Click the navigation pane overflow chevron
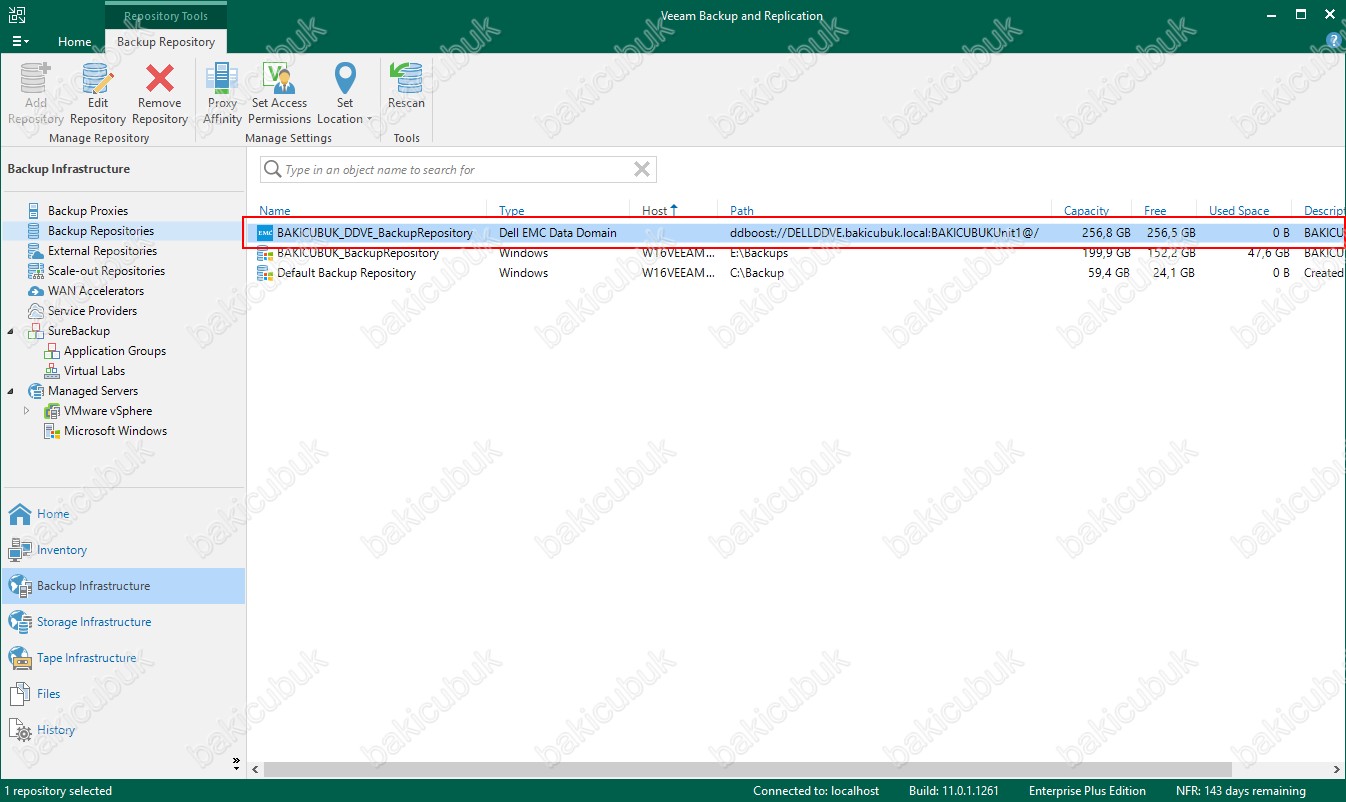The width and height of the screenshot is (1346, 802). click(237, 763)
